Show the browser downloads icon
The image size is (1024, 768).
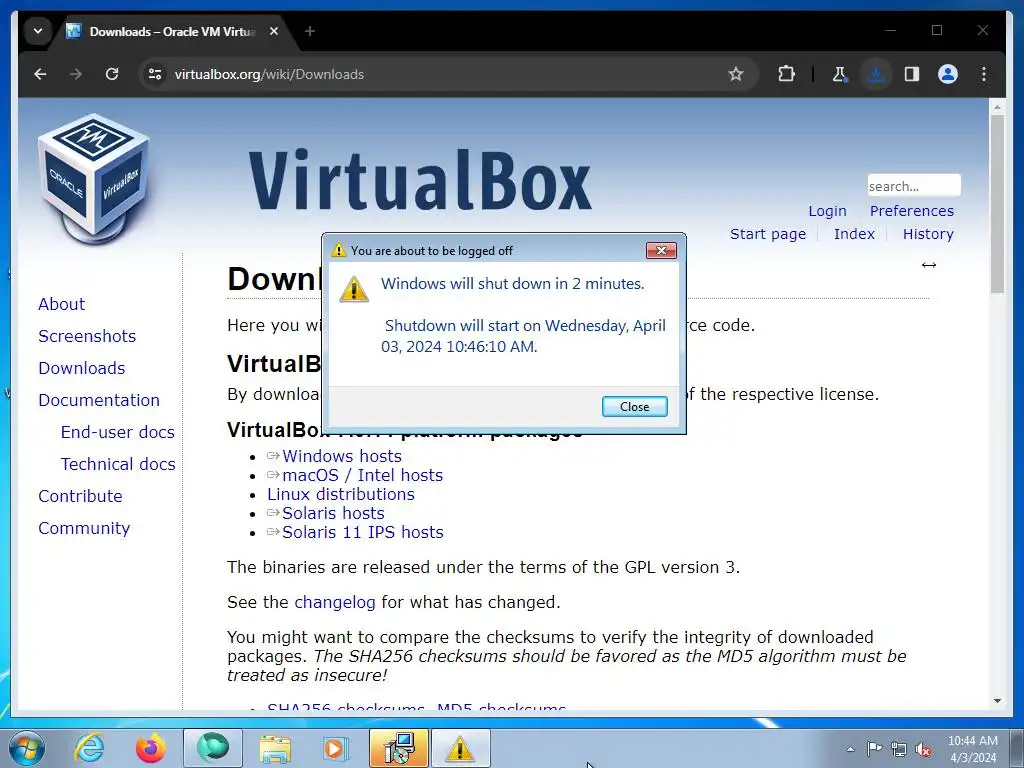pyautogui.click(x=876, y=74)
